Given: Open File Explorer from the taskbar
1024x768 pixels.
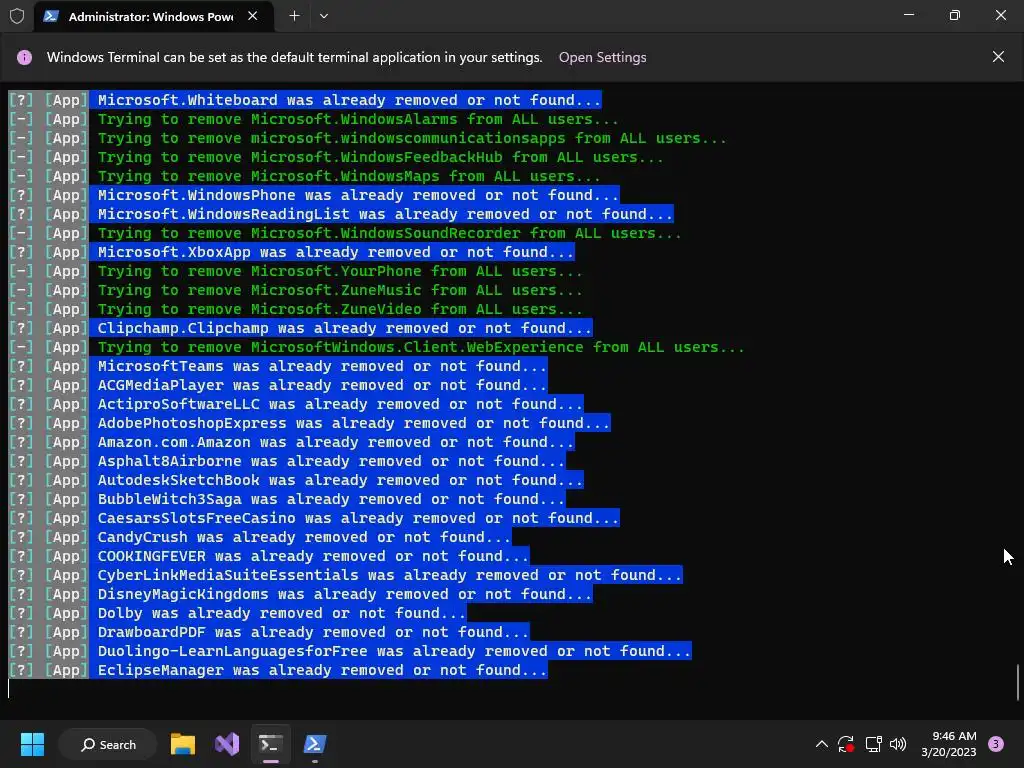Looking at the screenshot, I should click(x=183, y=744).
